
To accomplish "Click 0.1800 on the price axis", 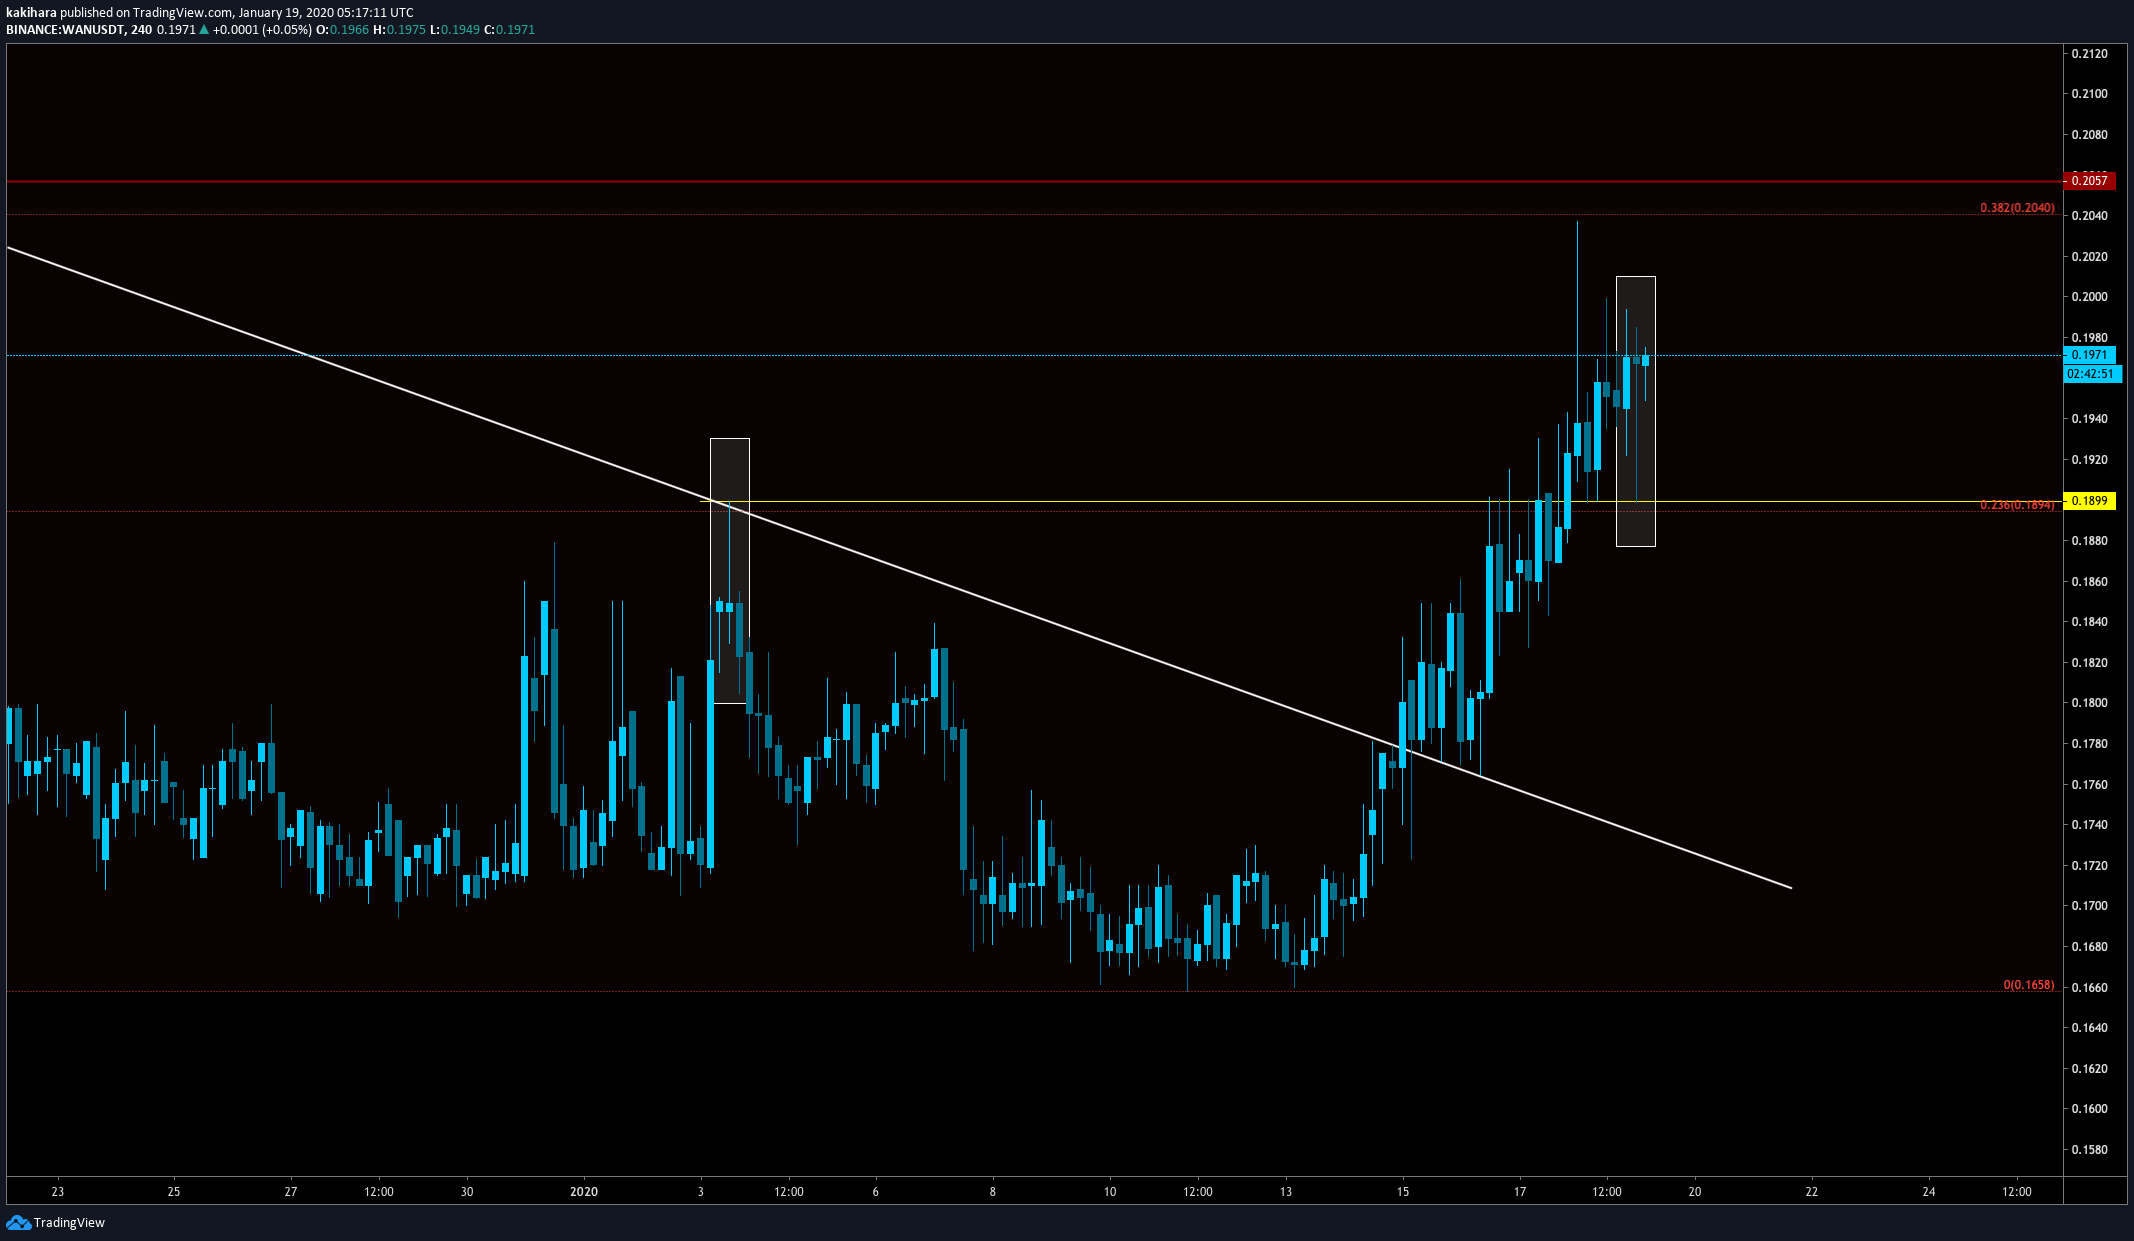I will 2089,703.
